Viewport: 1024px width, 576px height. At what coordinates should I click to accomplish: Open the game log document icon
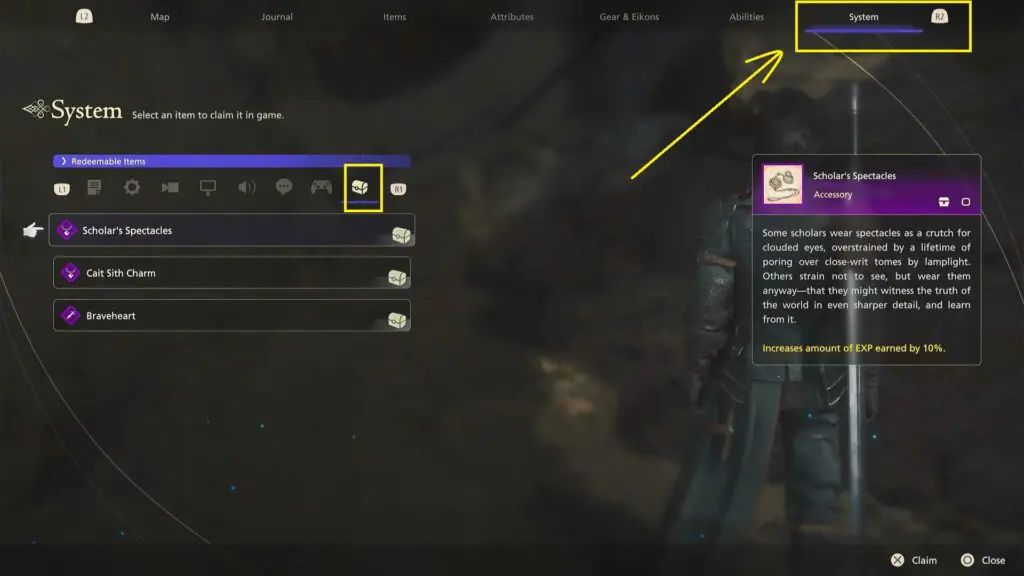coord(94,187)
